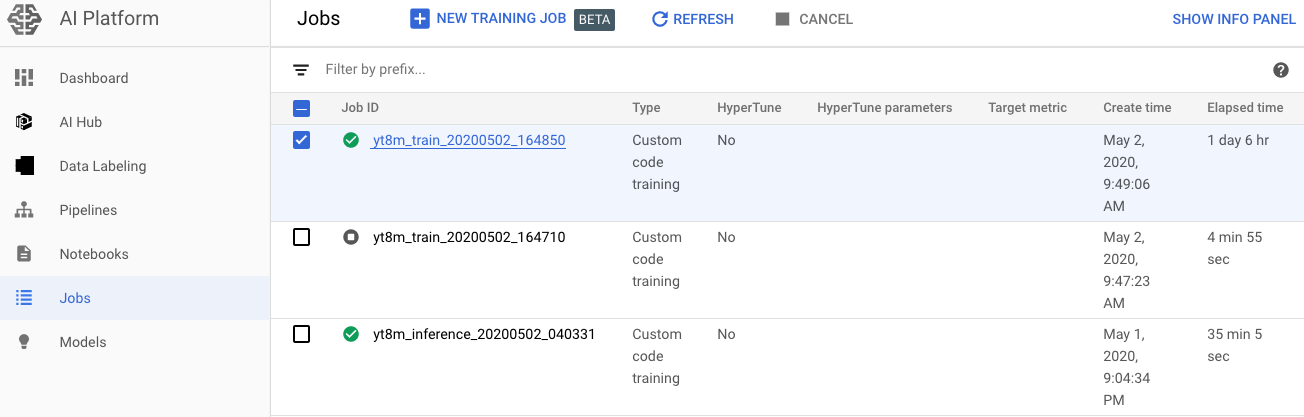Click green success status icon for yt8m_train_20200502_164850
The width and height of the screenshot is (1304, 417).
pyautogui.click(x=351, y=141)
